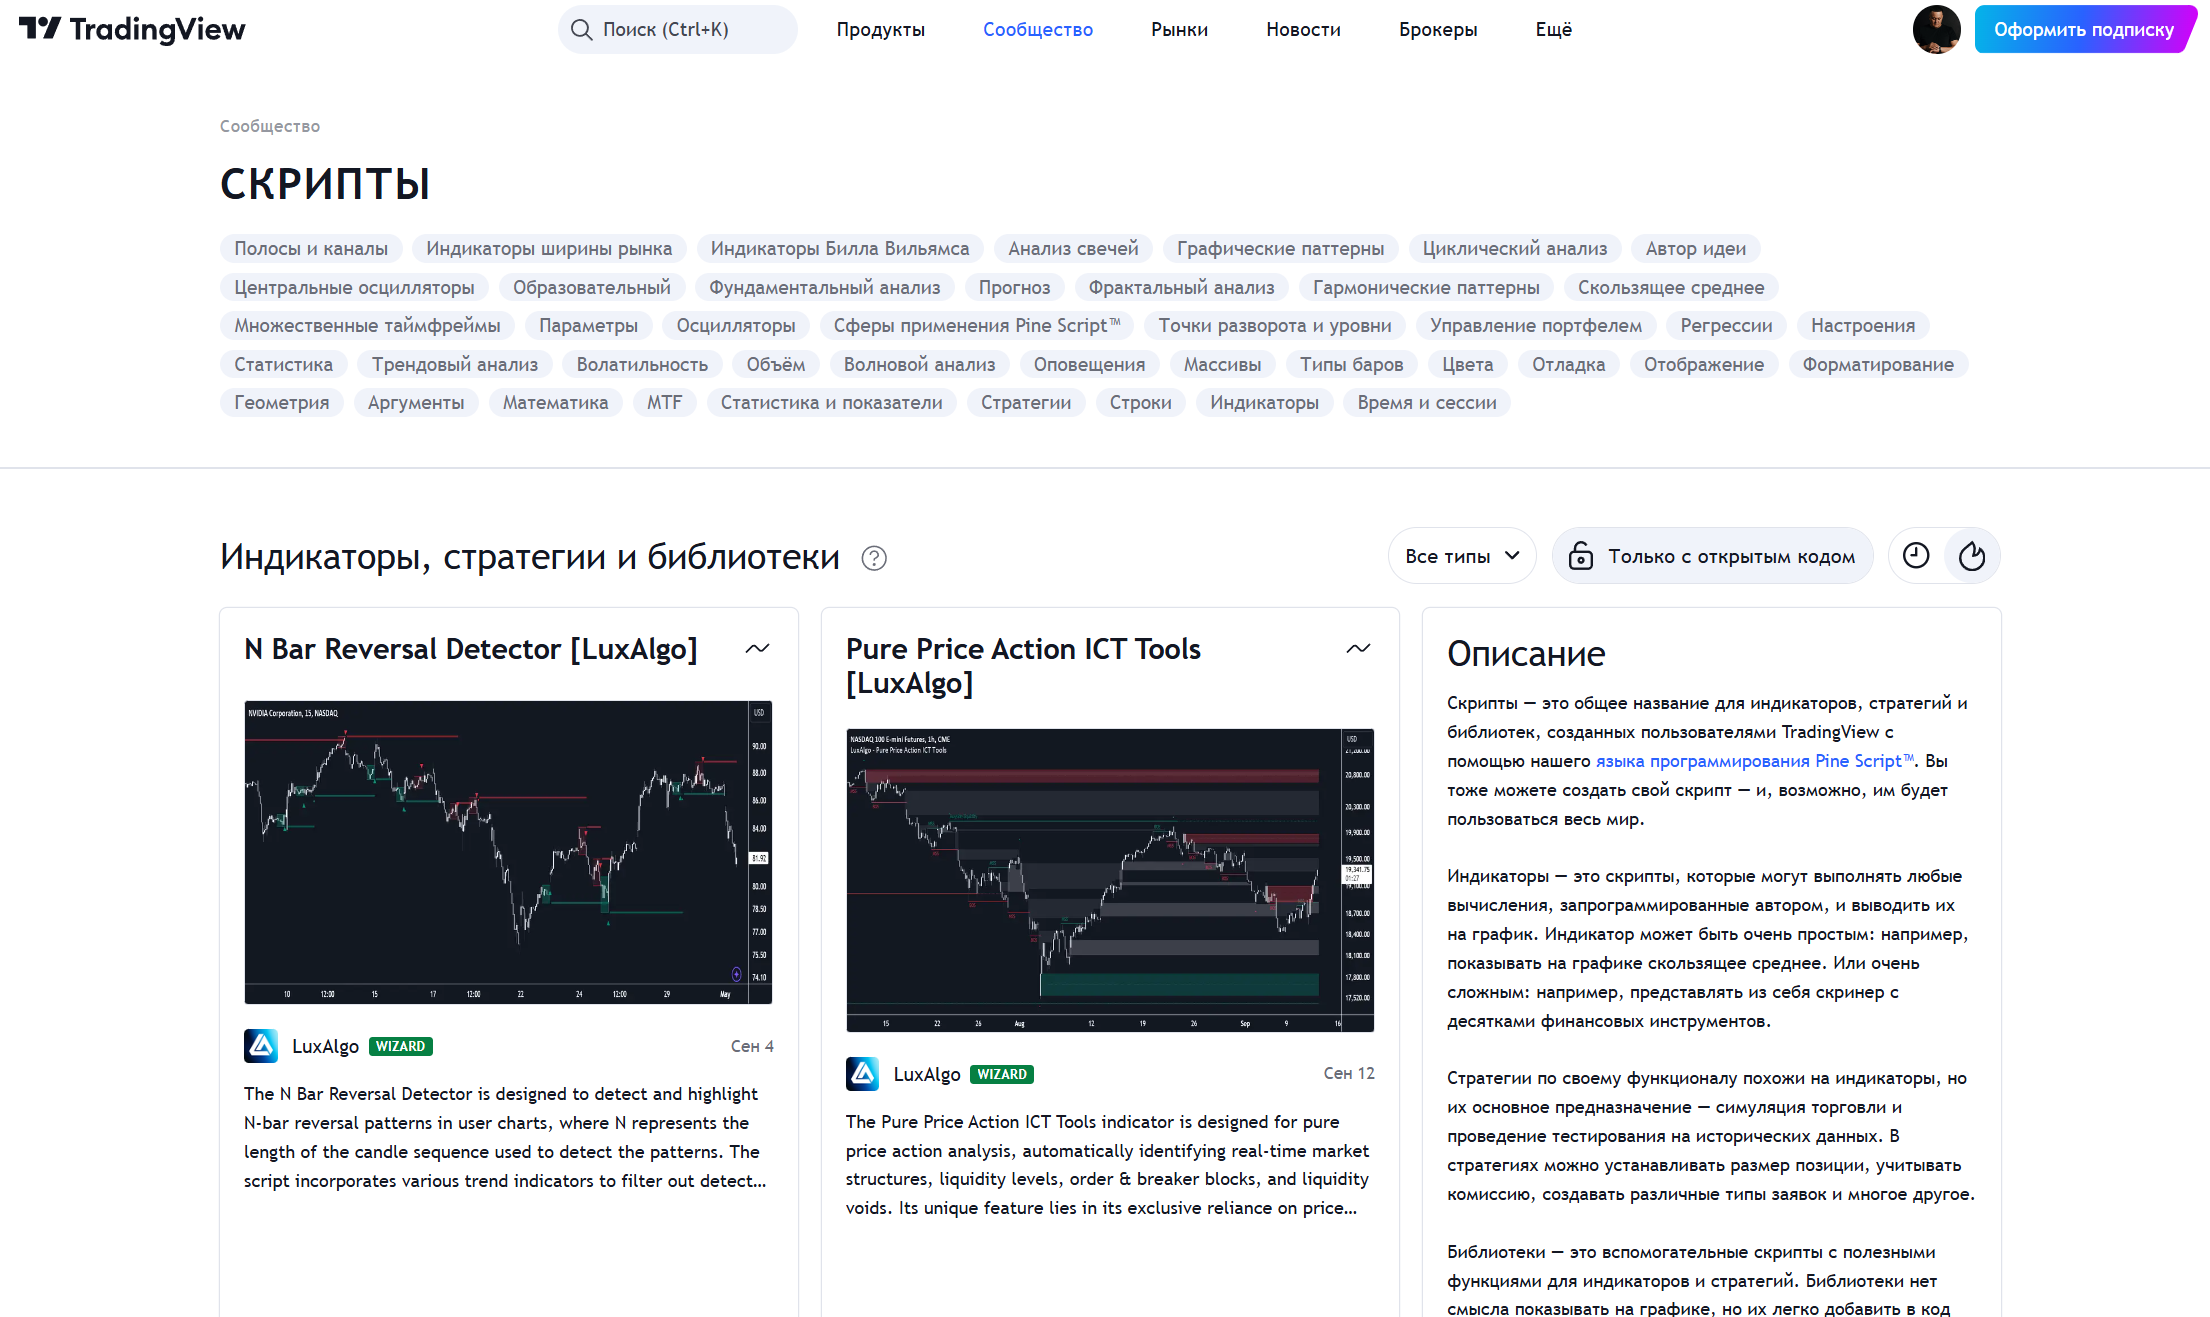
Task: Click WIZARD badge on Pure Price Action card
Action: [1002, 1074]
